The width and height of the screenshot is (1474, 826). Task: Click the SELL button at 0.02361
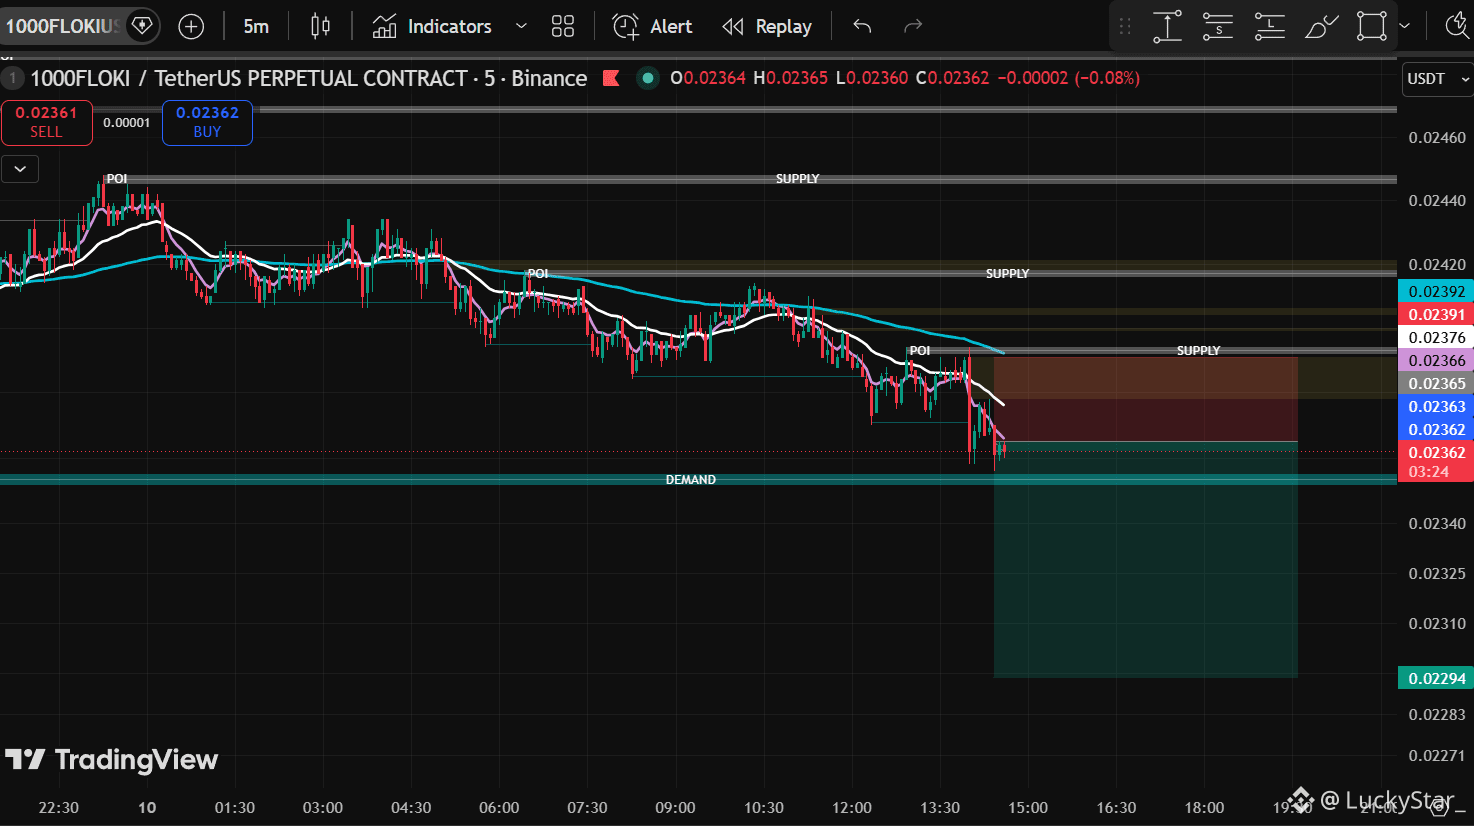point(46,123)
